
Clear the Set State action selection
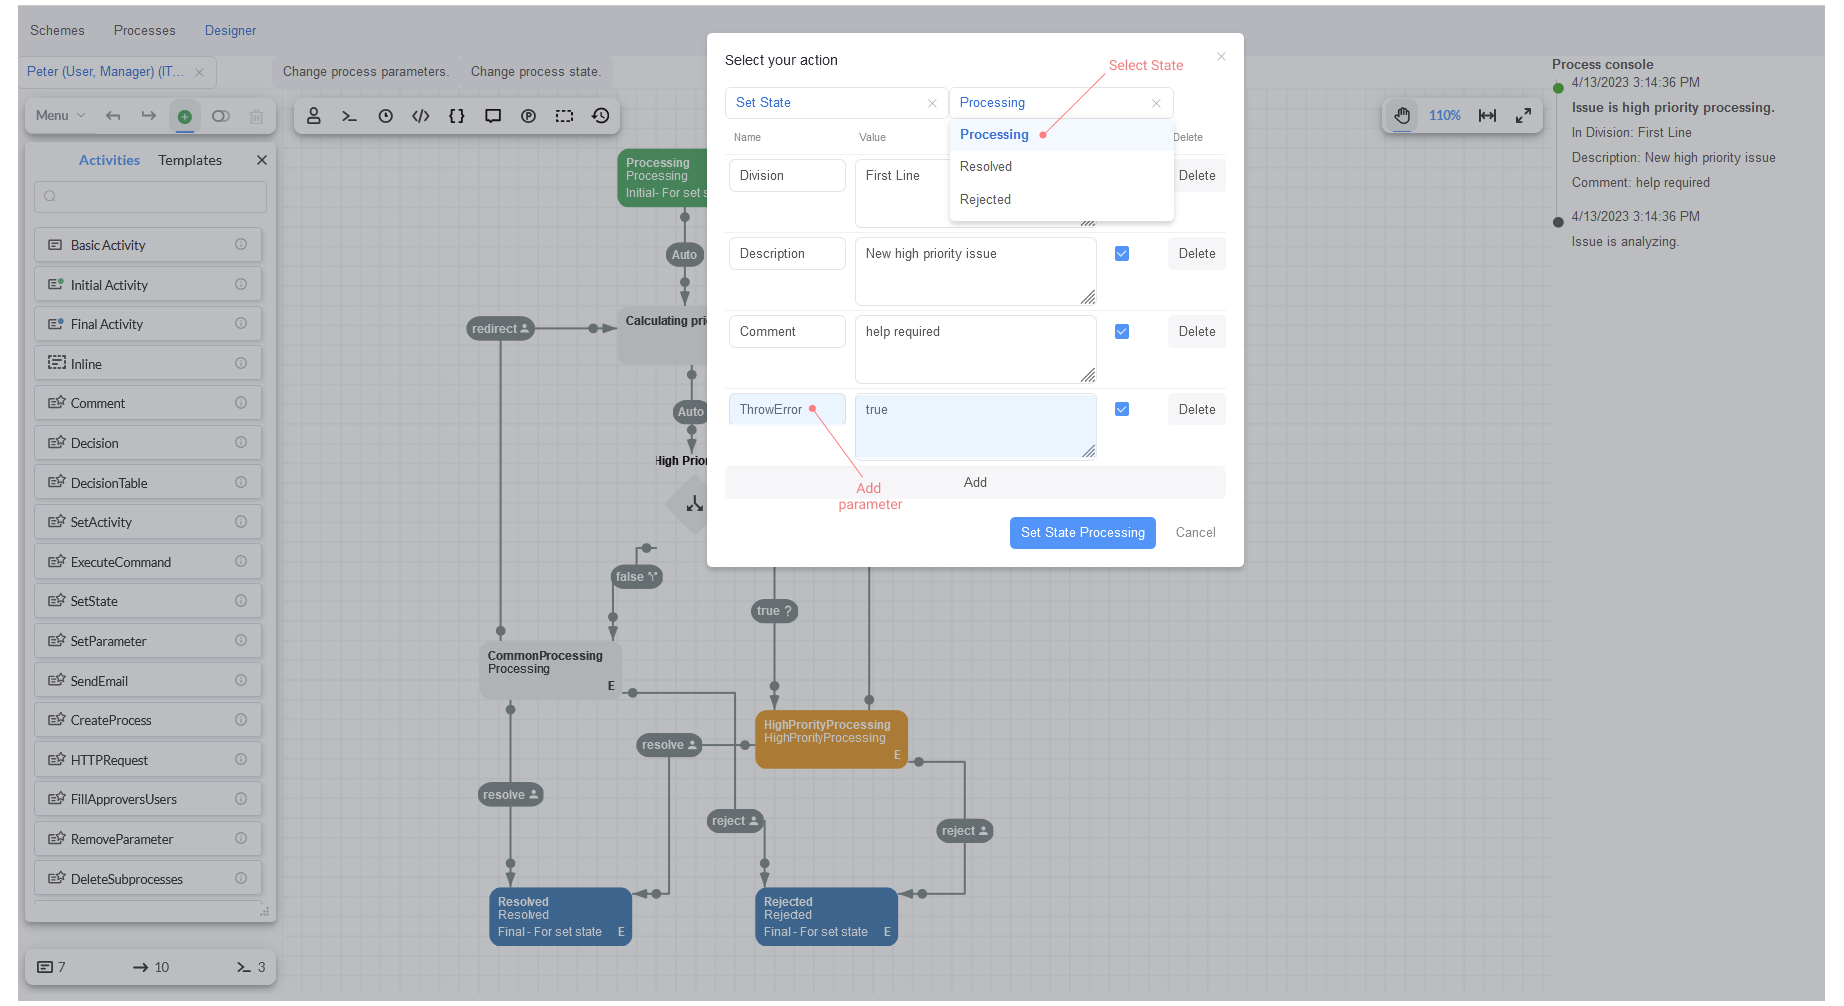(x=932, y=103)
